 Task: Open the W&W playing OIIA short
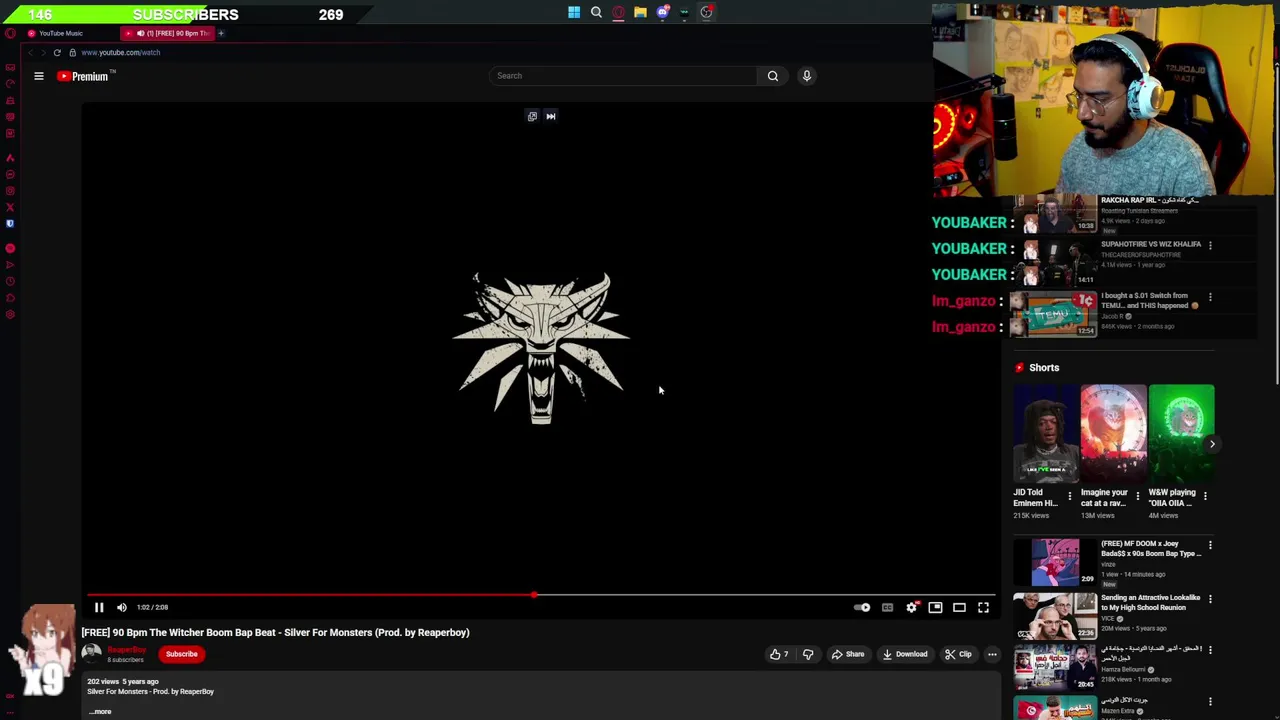1181,434
